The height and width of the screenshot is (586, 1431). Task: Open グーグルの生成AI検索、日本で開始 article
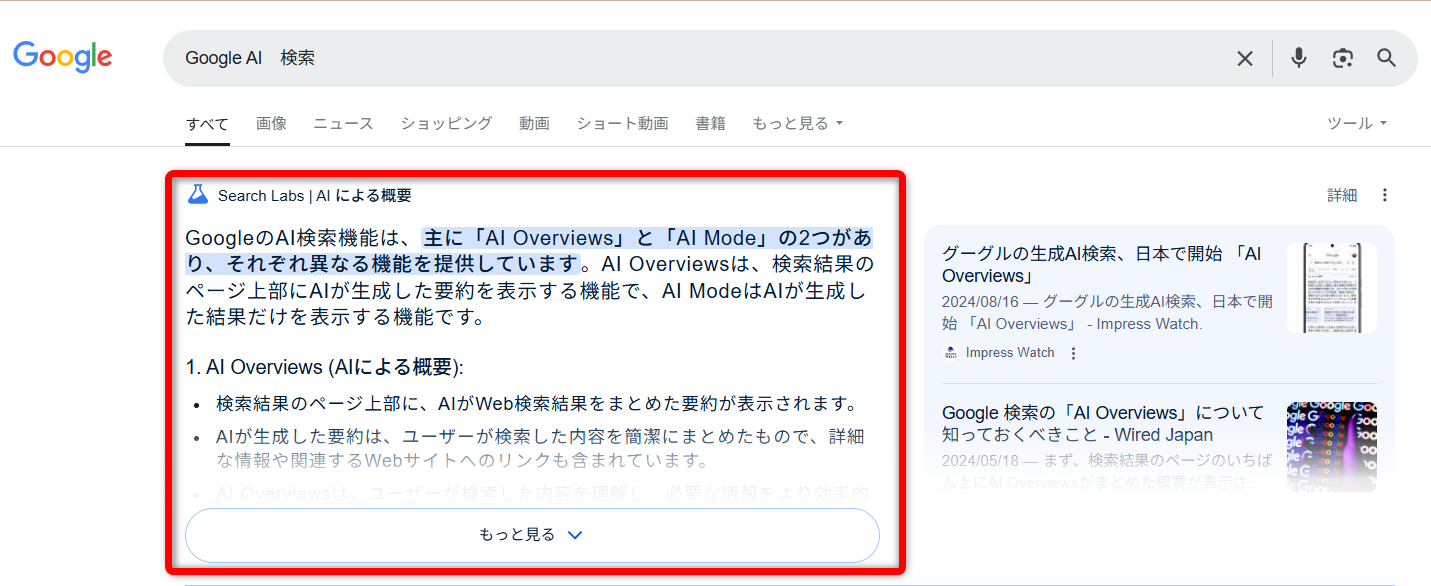pyautogui.click(x=1102, y=264)
